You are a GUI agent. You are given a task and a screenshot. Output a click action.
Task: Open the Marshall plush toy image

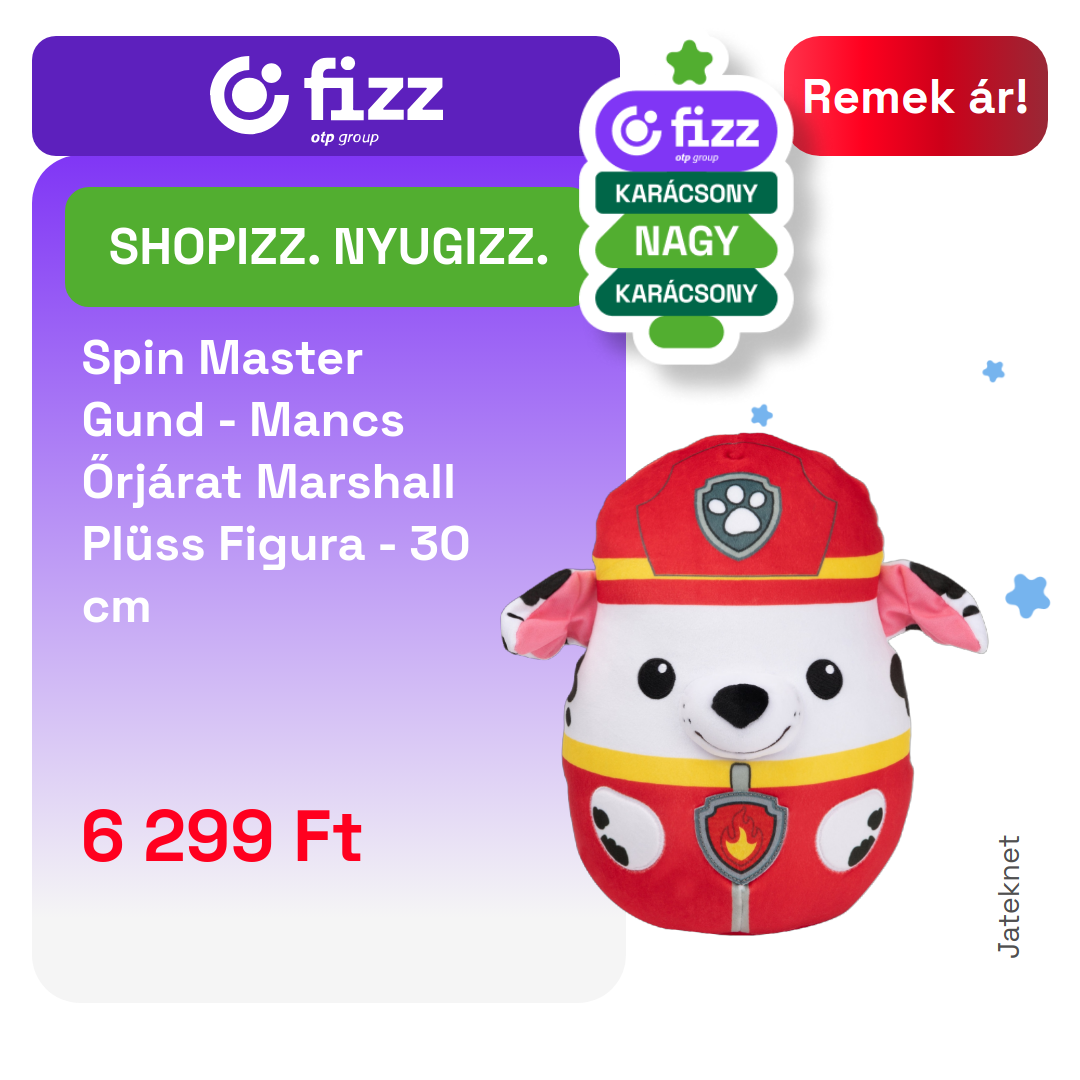[744, 684]
